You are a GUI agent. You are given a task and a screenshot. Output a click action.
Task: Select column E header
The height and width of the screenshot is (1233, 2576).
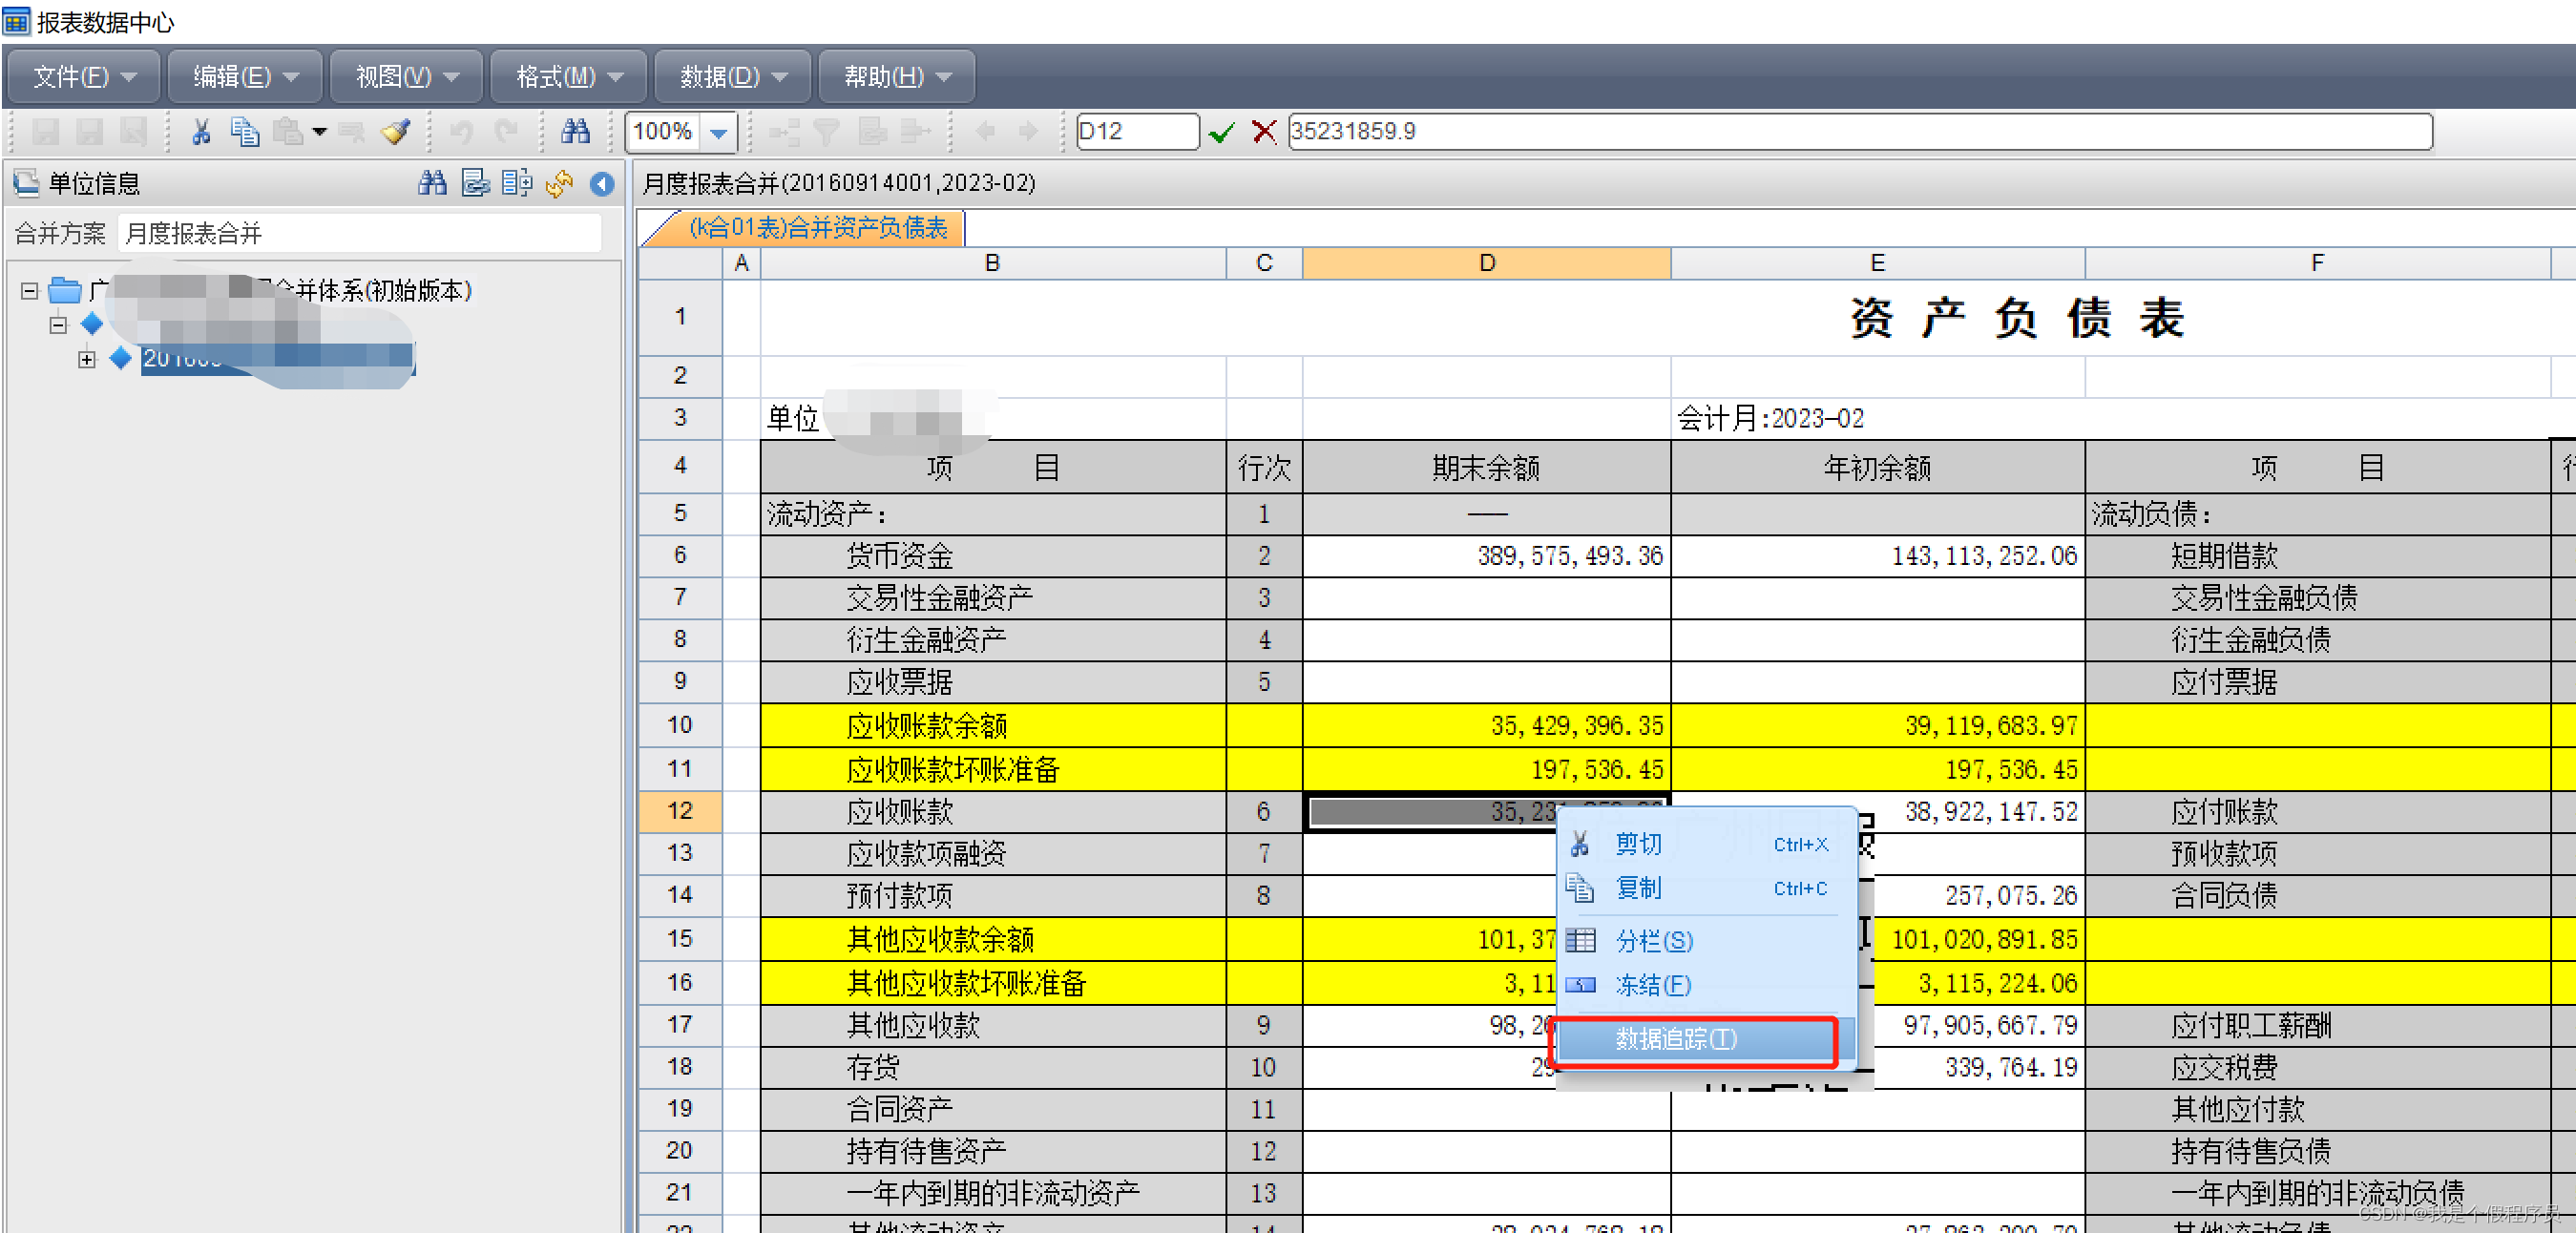1878,263
